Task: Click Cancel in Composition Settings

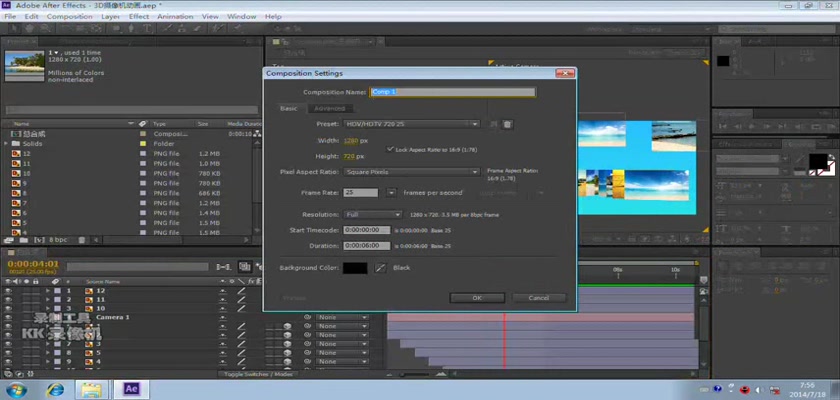Action: [x=538, y=298]
